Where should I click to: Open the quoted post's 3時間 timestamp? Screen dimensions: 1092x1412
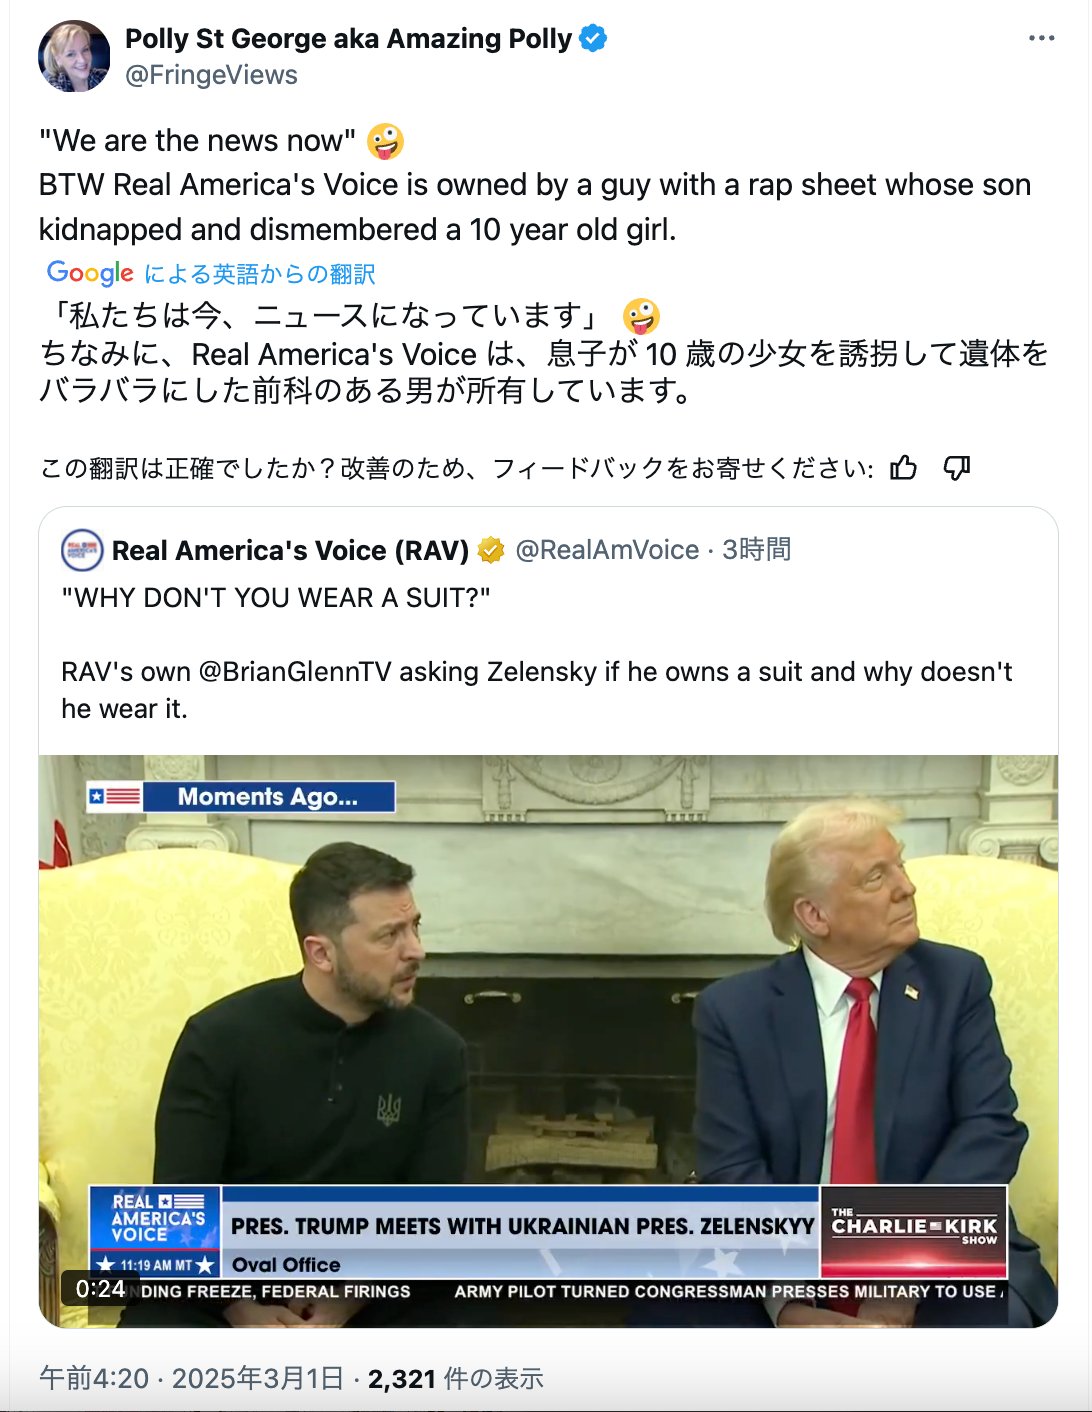point(757,550)
